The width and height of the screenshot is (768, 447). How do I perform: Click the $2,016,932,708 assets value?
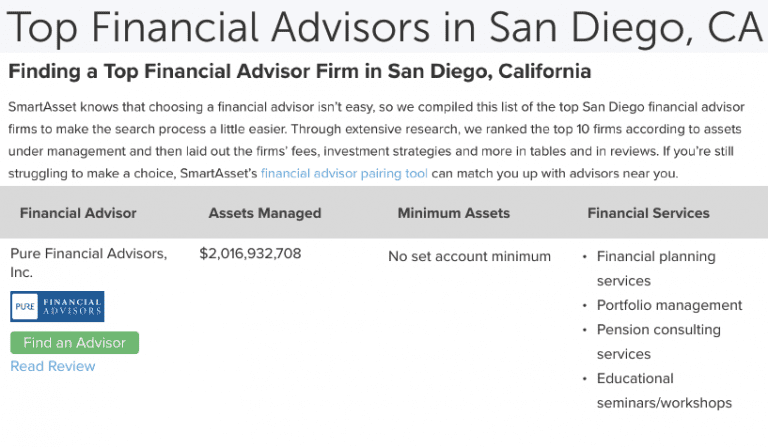(x=250, y=254)
